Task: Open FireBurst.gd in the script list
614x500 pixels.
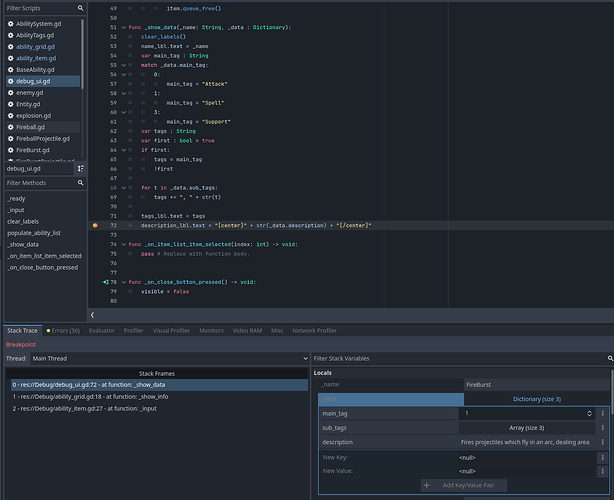Action: tap(43, 150)
